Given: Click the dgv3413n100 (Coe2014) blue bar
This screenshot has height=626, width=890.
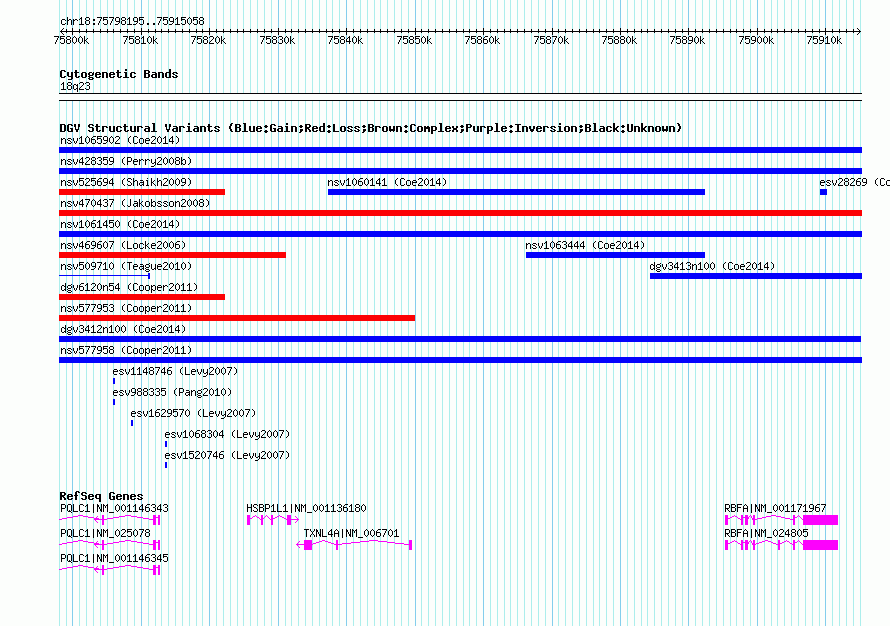Looking at the screenshot, I should pos(756,276).
